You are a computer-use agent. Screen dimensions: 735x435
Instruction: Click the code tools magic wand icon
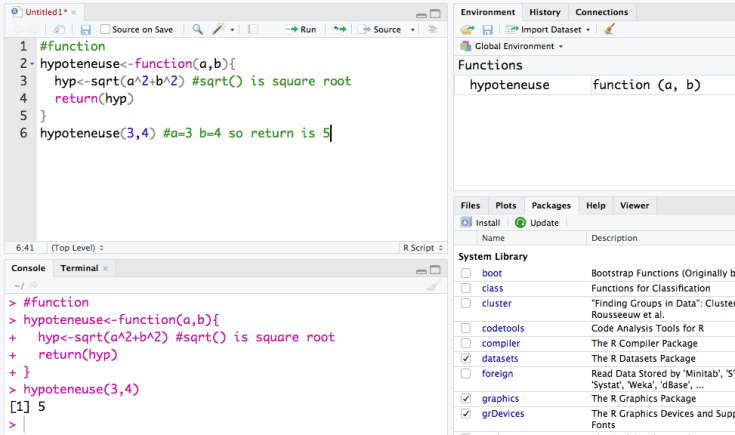pos(219,30)
